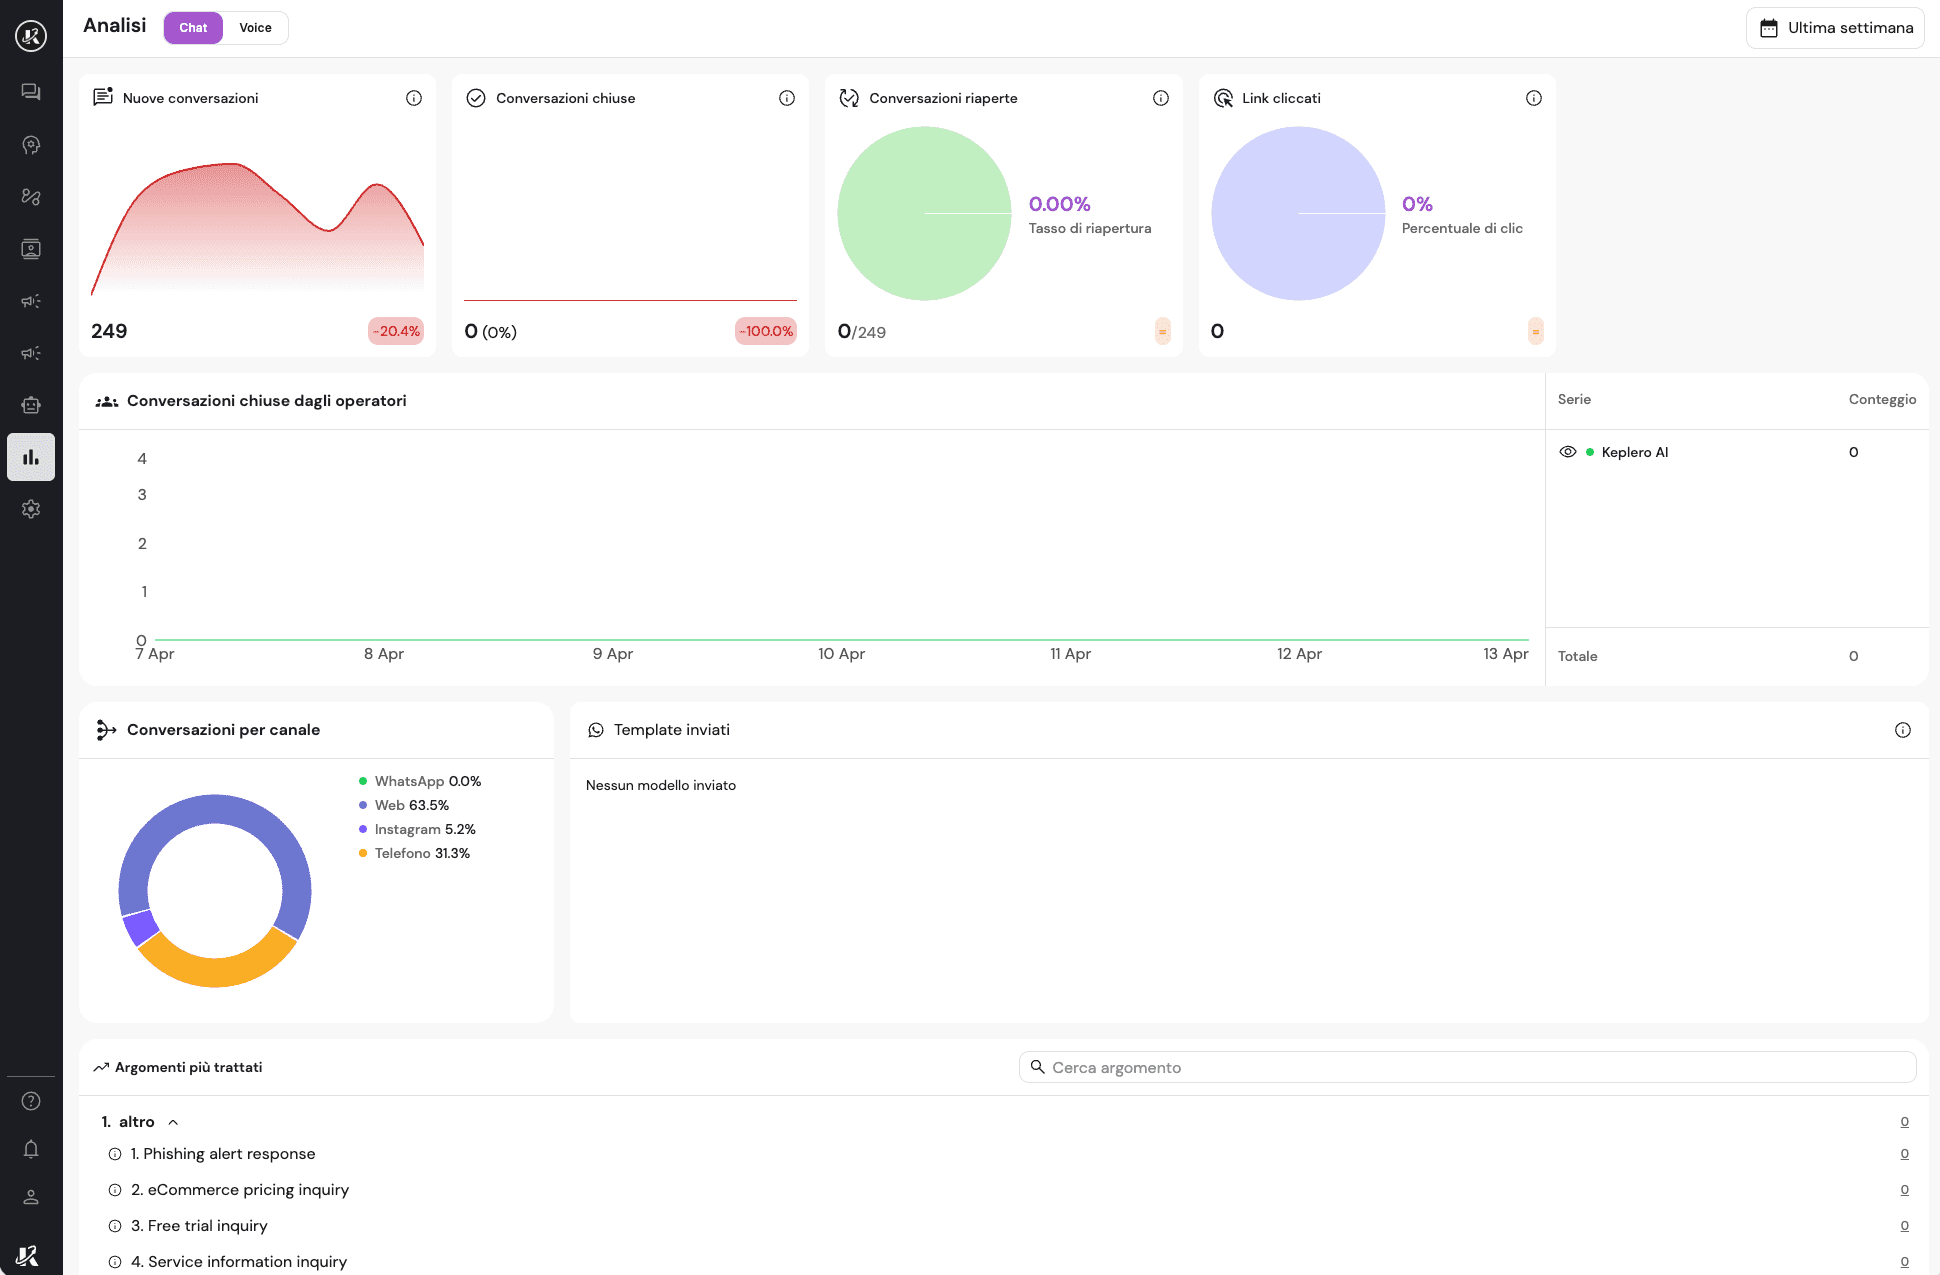The height and width of the screenshot is (1275, 1940).
Task: Open the notifications bell icon
Action: 31,1149
